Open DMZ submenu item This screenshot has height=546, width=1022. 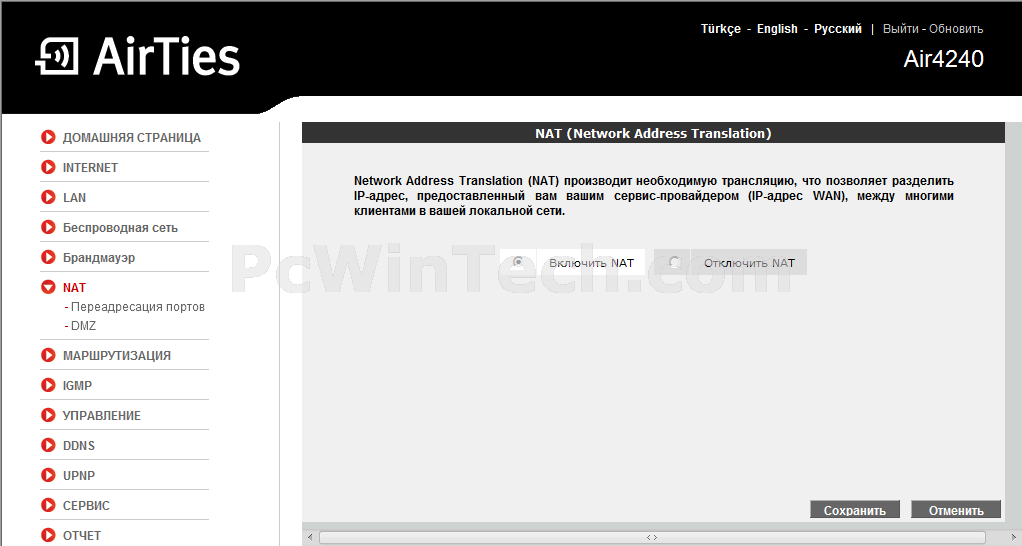83,326
